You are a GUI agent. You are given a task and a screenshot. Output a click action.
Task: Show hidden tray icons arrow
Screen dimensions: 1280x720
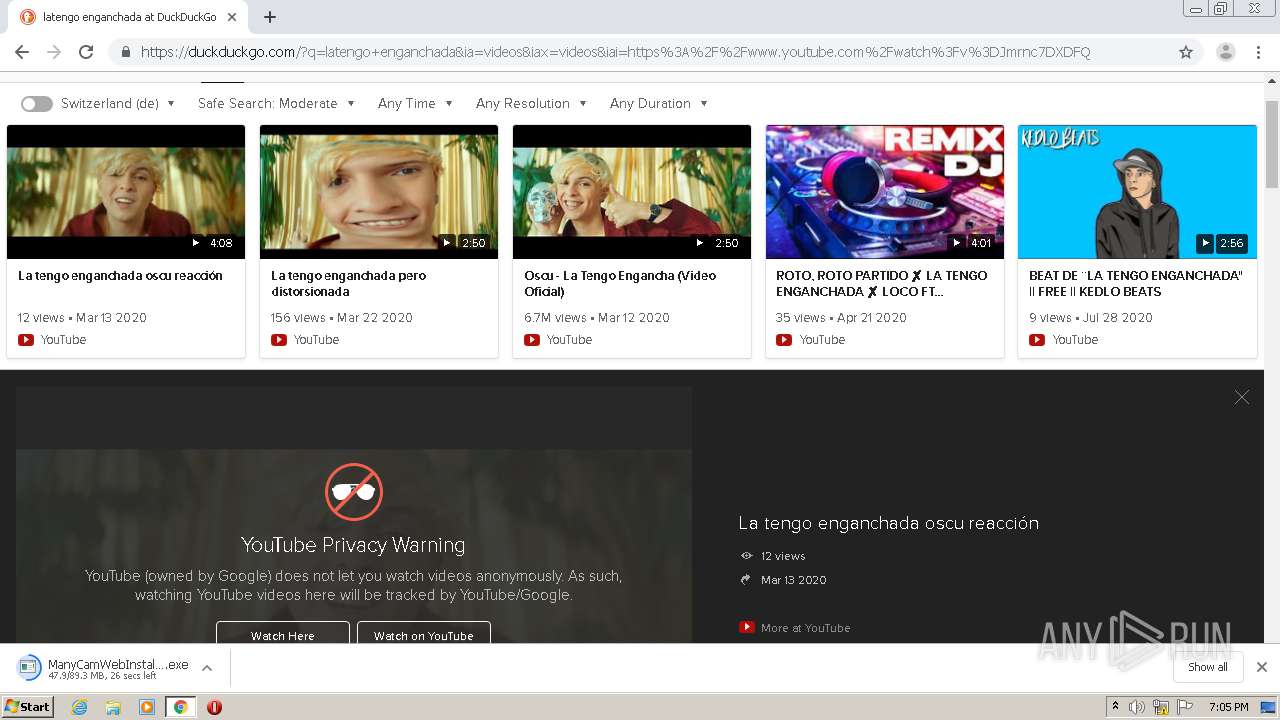1115,707
